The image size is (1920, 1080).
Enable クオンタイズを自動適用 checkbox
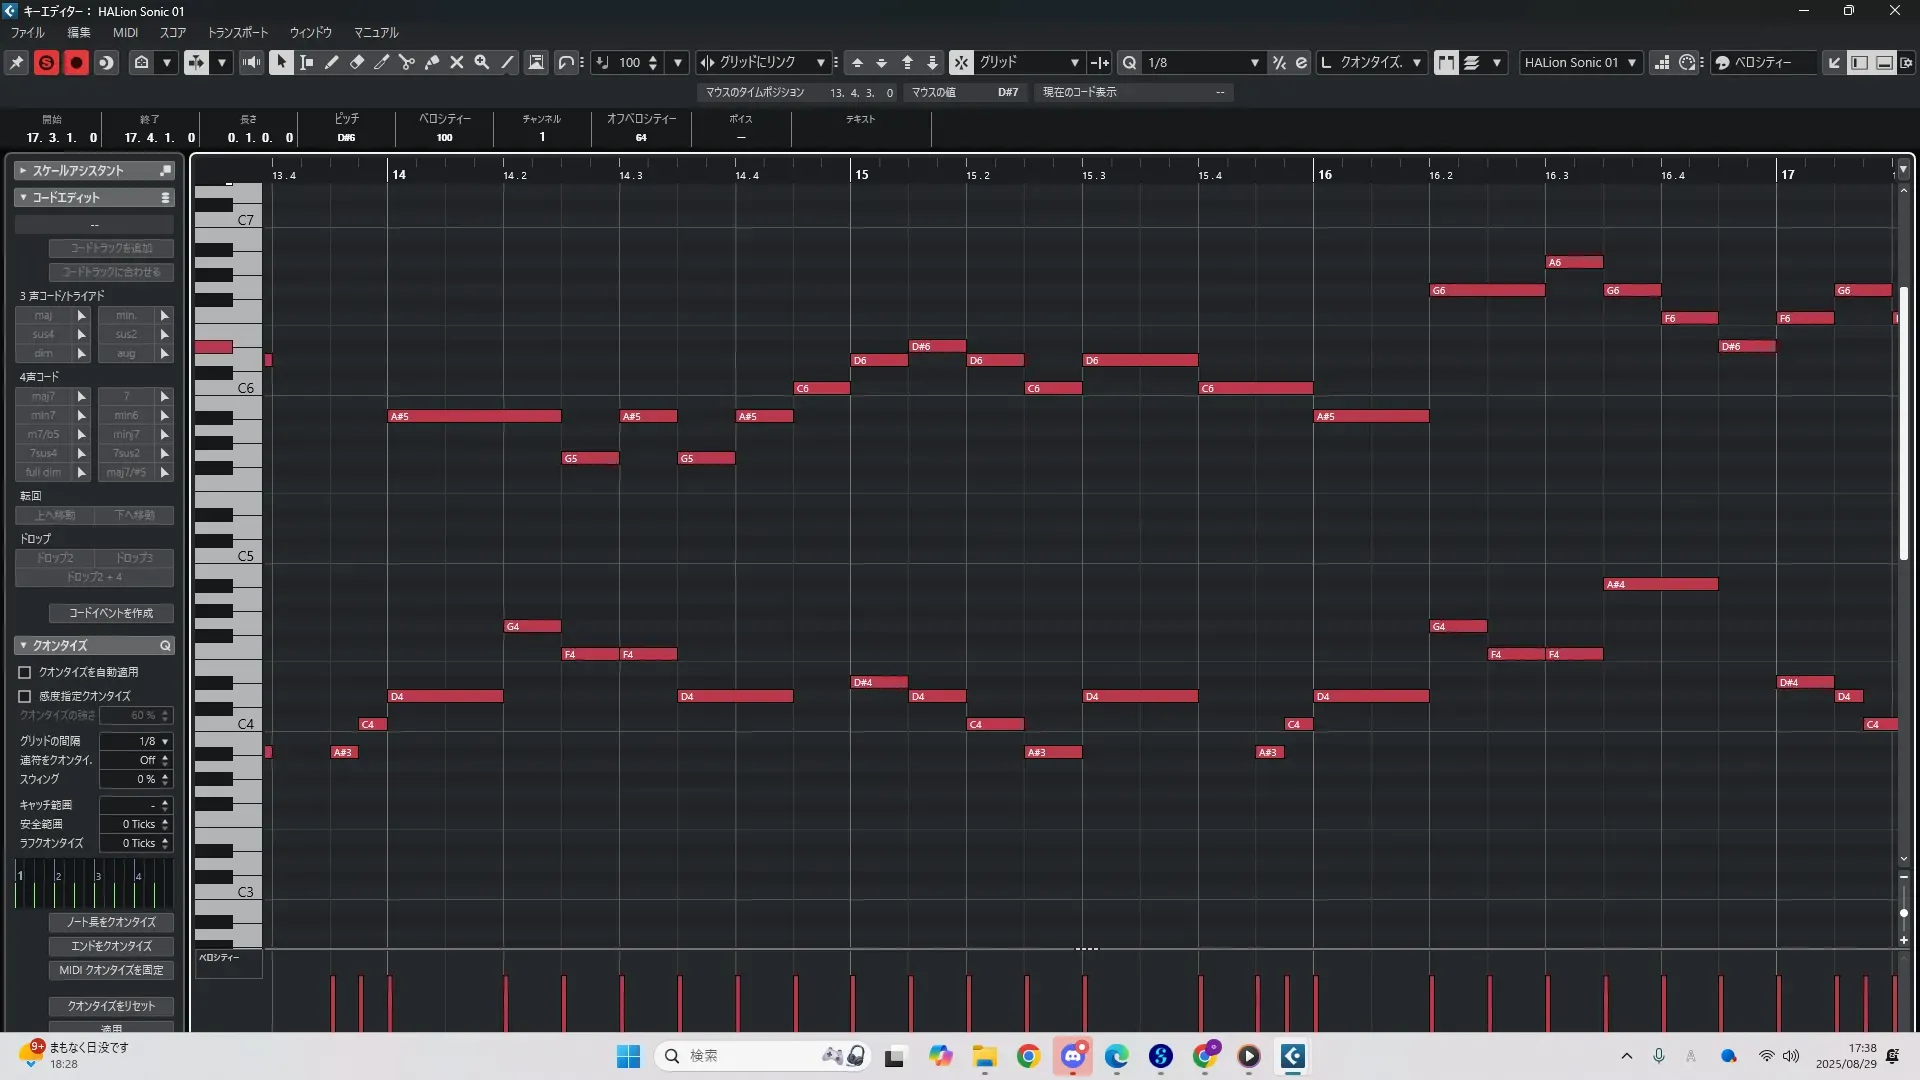25,672
